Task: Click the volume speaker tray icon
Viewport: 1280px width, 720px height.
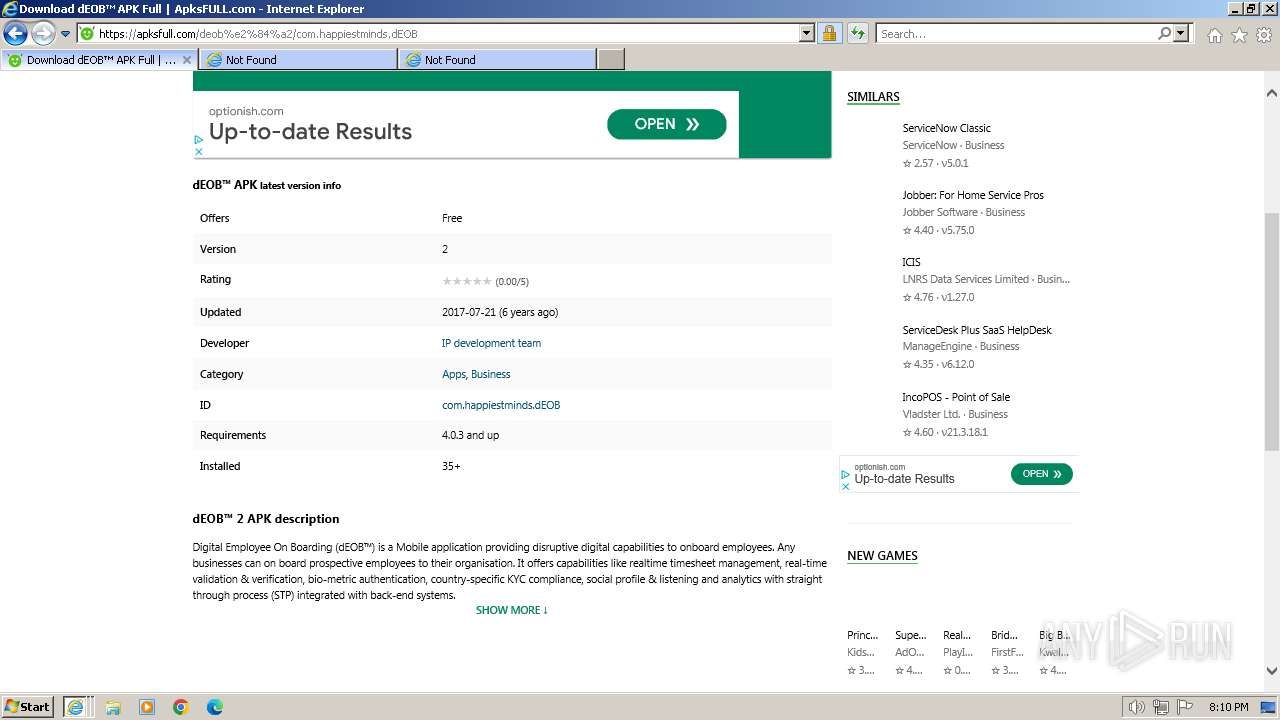Action: click(1137, 707)
